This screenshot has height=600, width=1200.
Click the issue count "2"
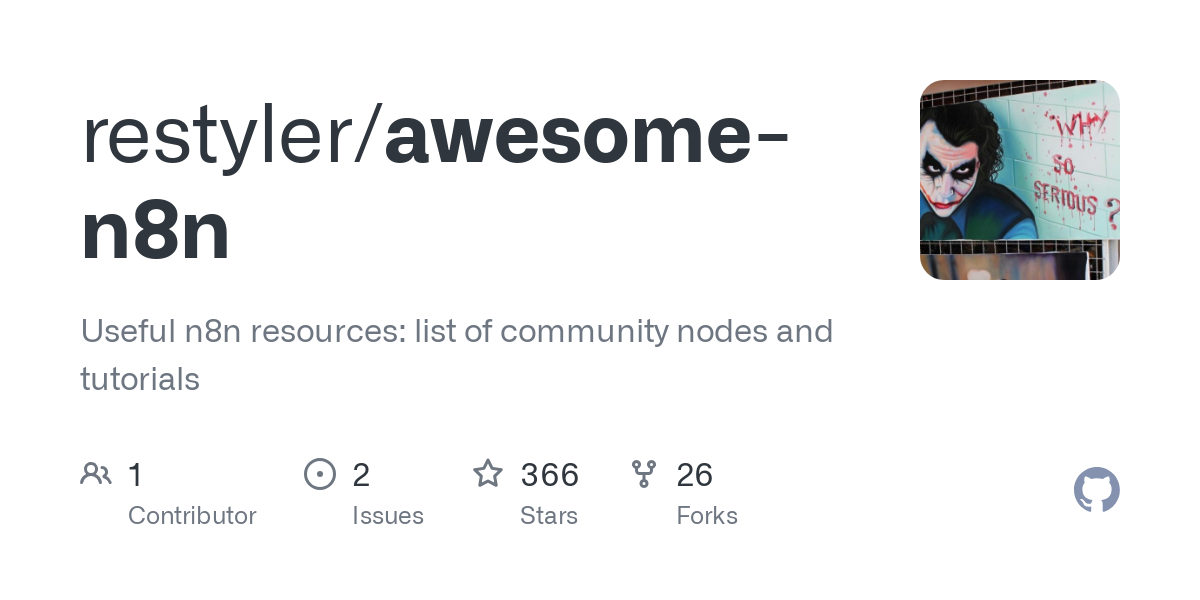point(361,474)
